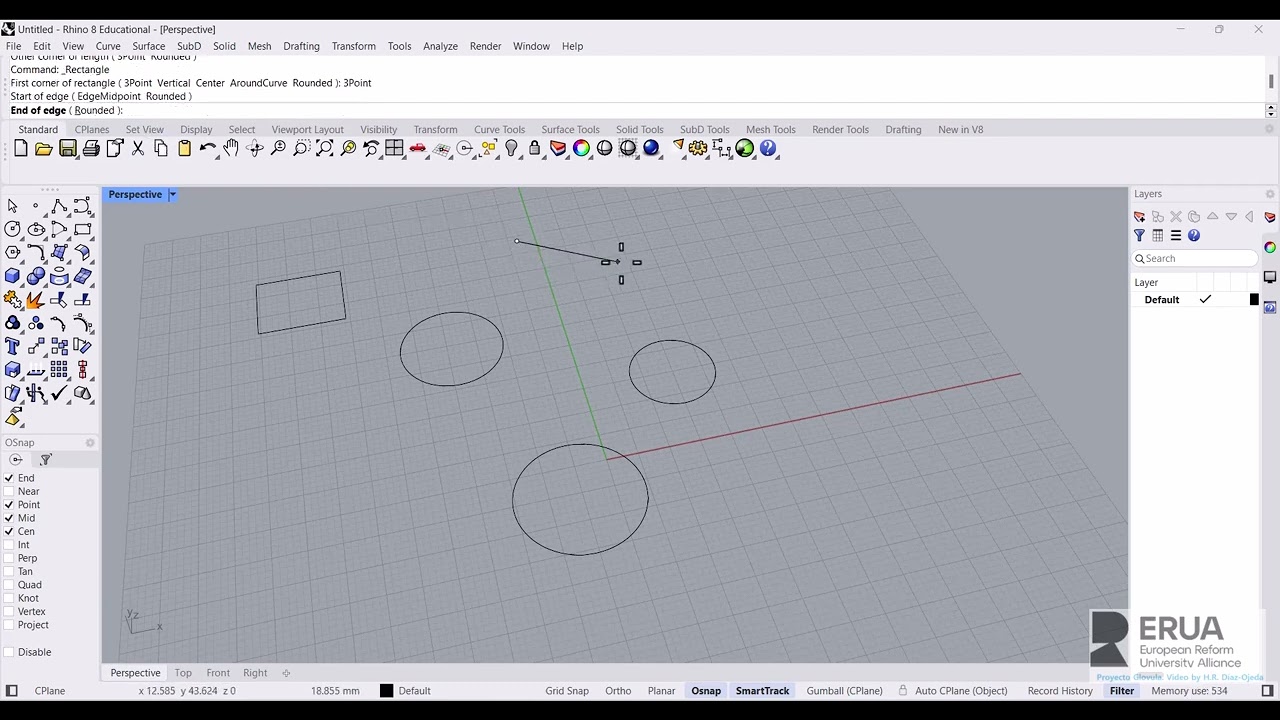Screen dimensions: 1280x720
Task: Open the Curve menu
Action: pyautogui.click(x=108, y=46)
